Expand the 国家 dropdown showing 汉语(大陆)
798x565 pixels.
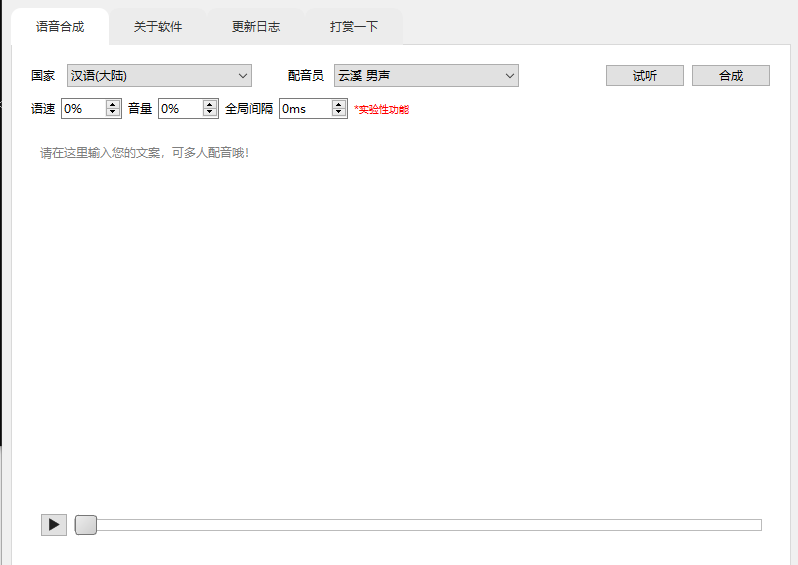[x=159, y=76]
